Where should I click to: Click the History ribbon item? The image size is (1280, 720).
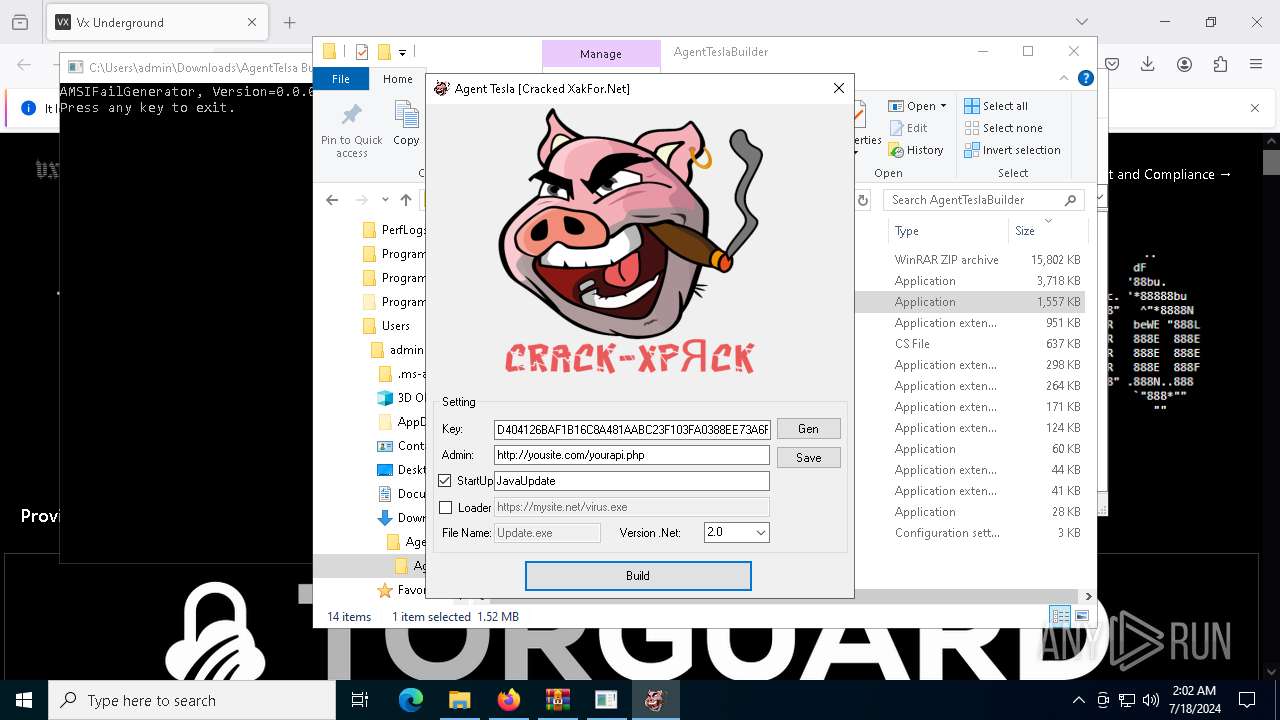[915, 150]
